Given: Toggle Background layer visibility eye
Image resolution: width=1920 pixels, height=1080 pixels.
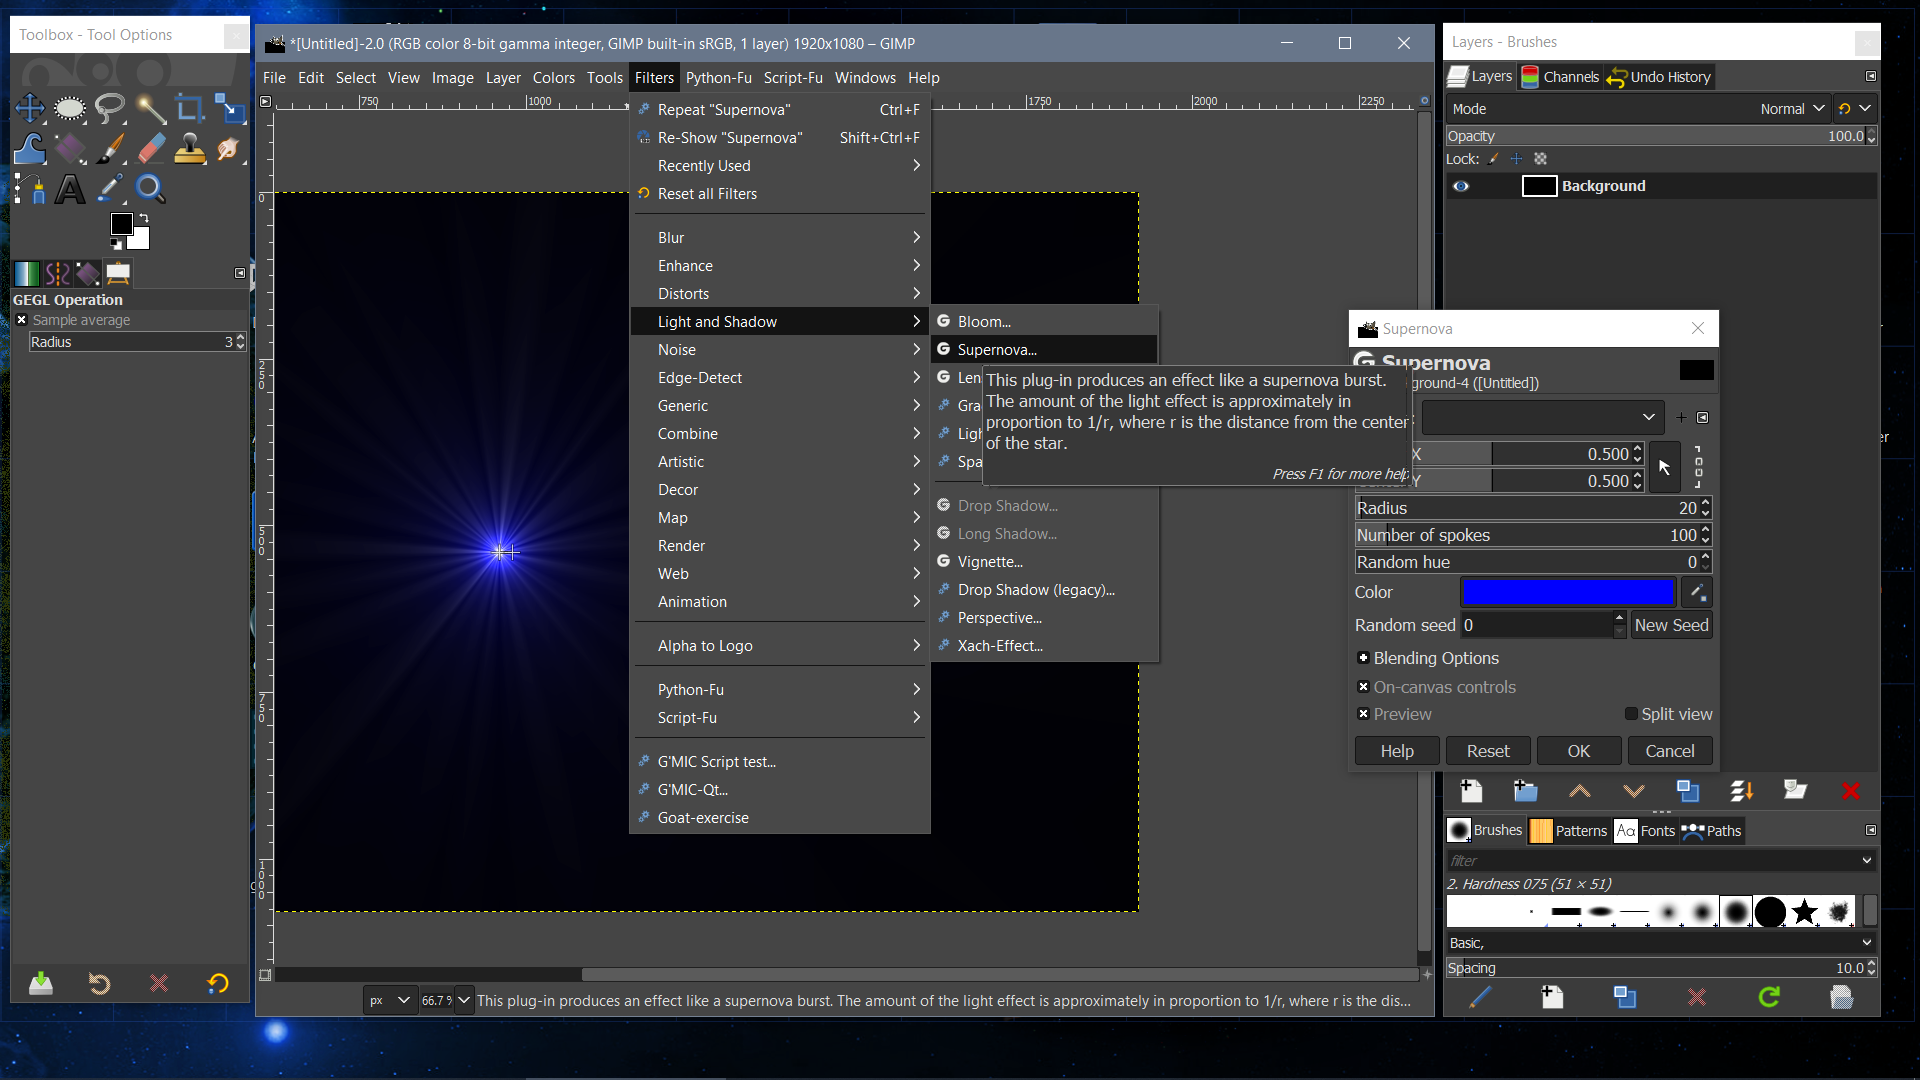Looking at the screenshot, I should pos(1461,186).
